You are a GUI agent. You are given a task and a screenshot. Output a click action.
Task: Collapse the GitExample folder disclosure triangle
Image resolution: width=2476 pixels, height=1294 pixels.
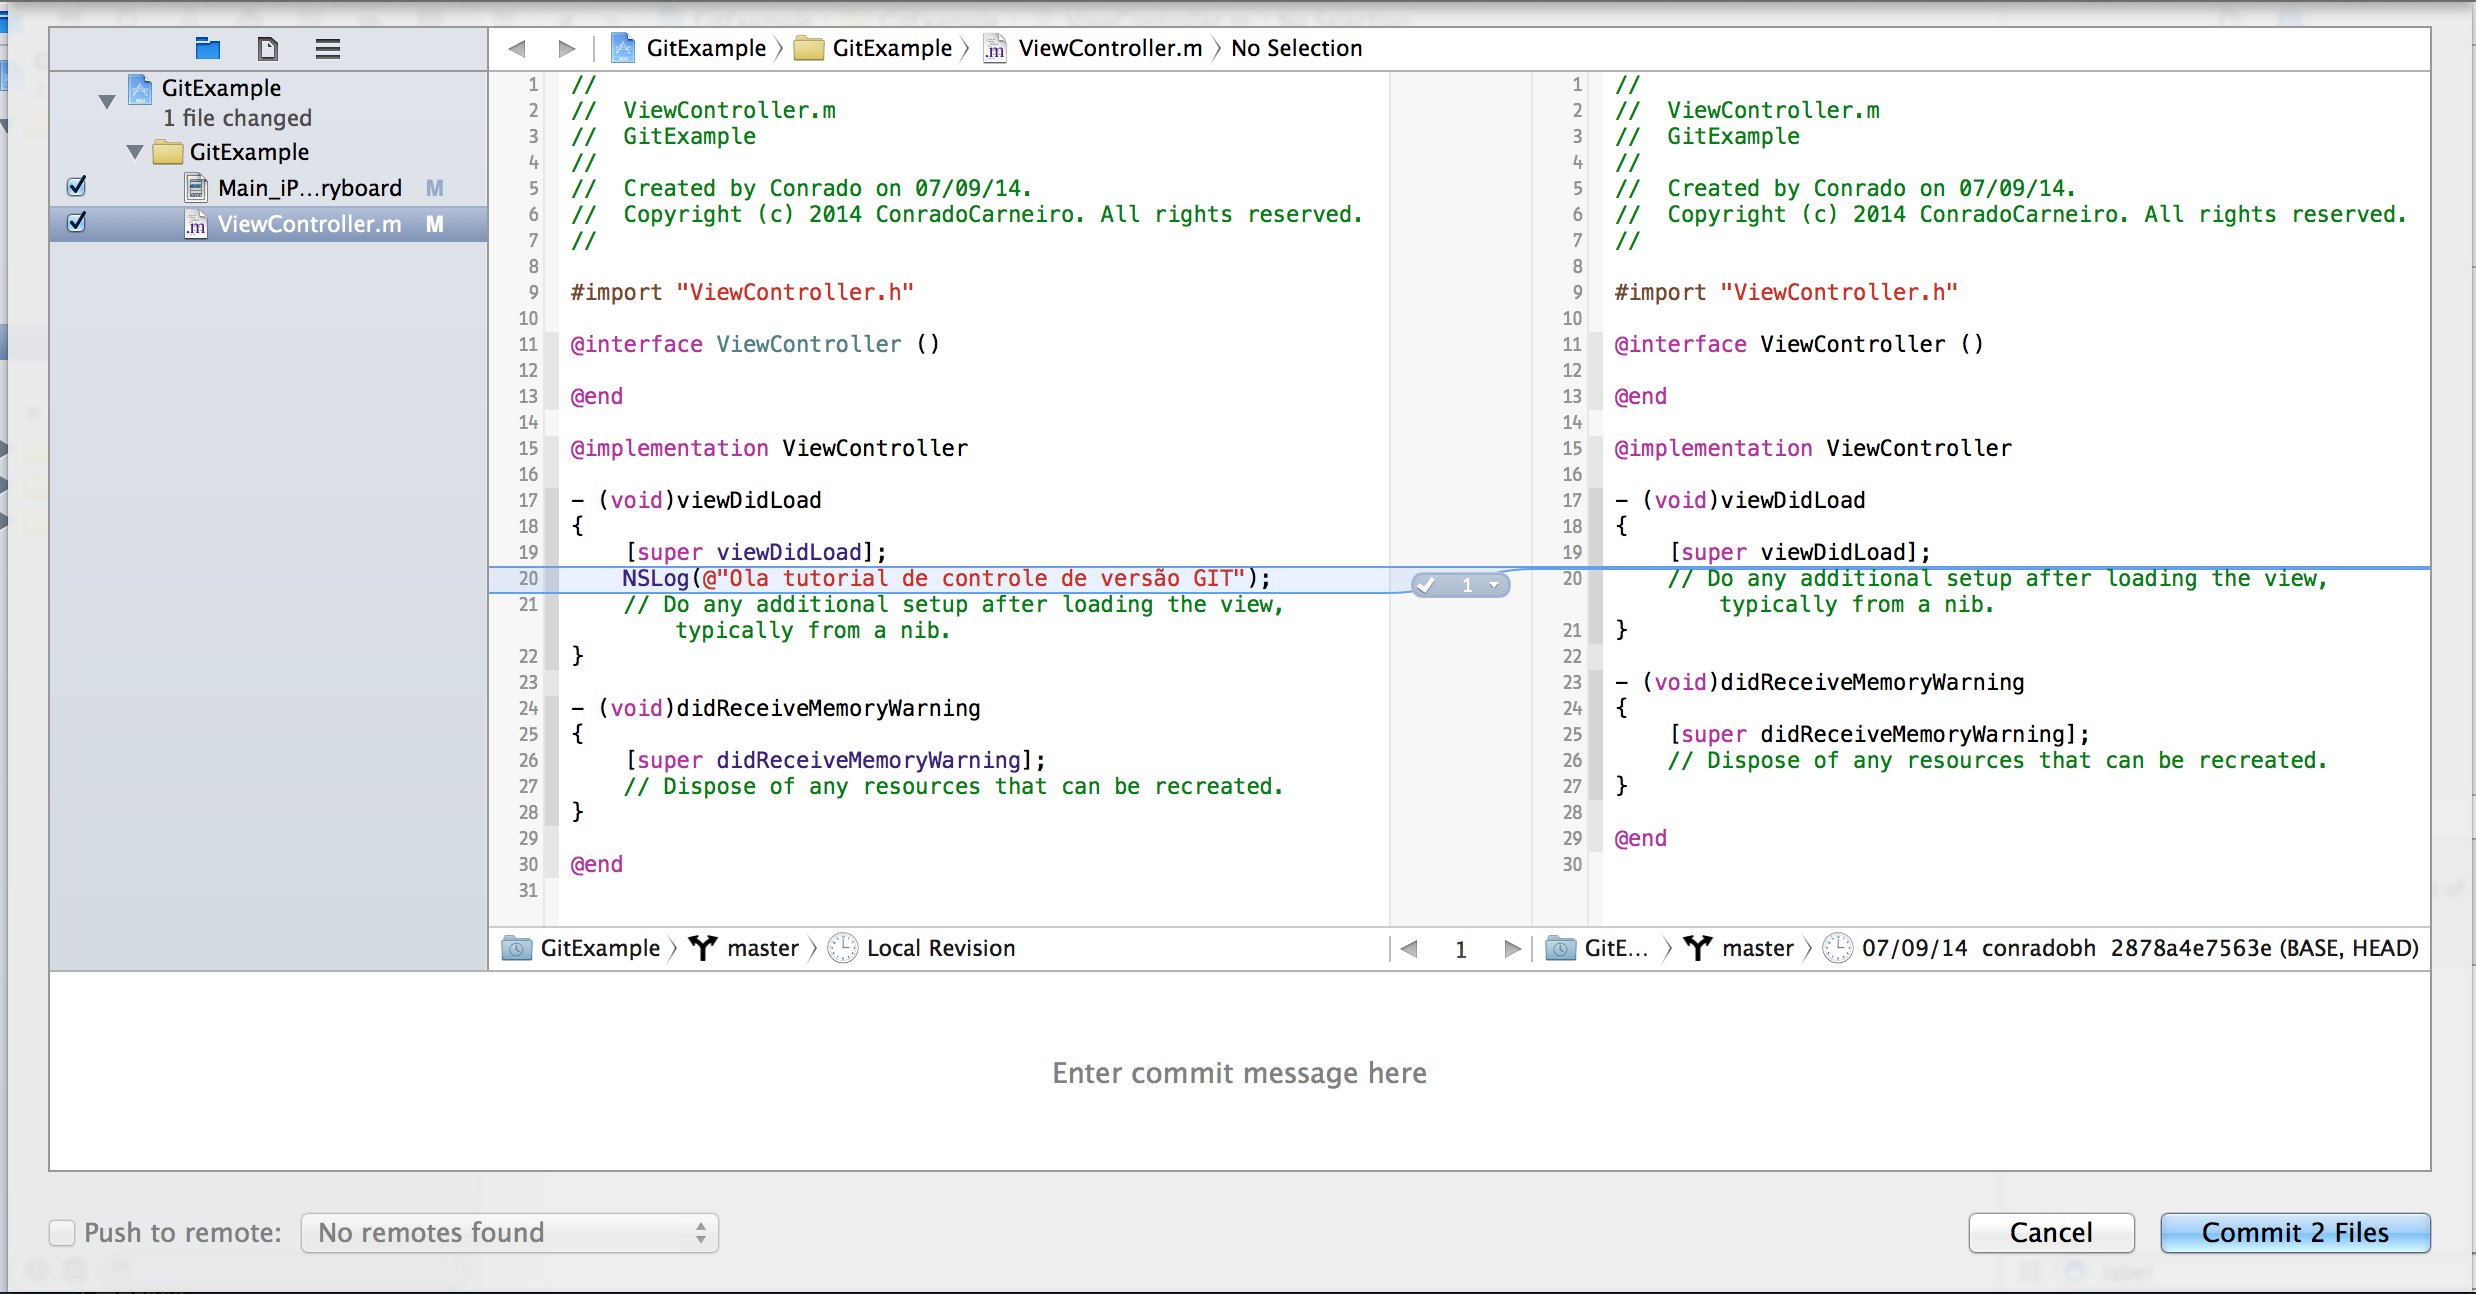pos(135,152)
